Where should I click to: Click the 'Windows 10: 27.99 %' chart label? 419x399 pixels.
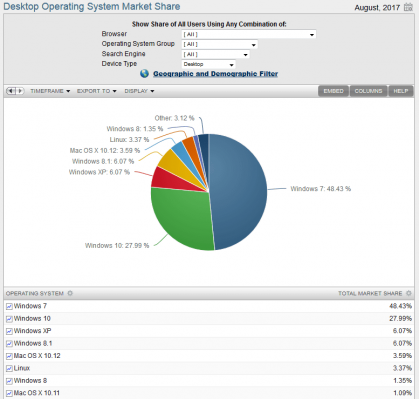click(117, 245)
